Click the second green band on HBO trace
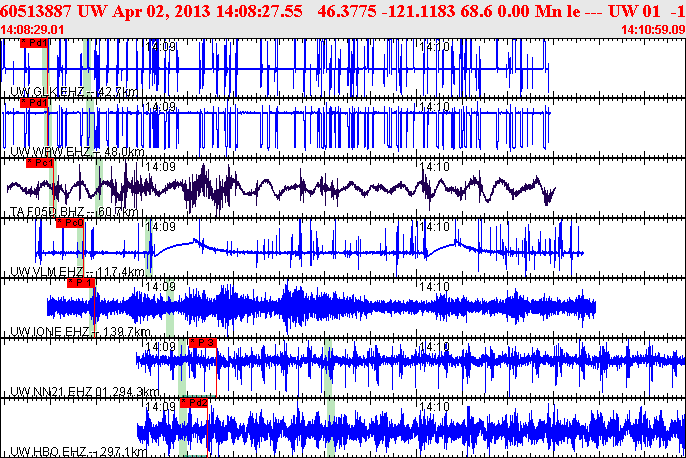686x458 pixels. 331,429
